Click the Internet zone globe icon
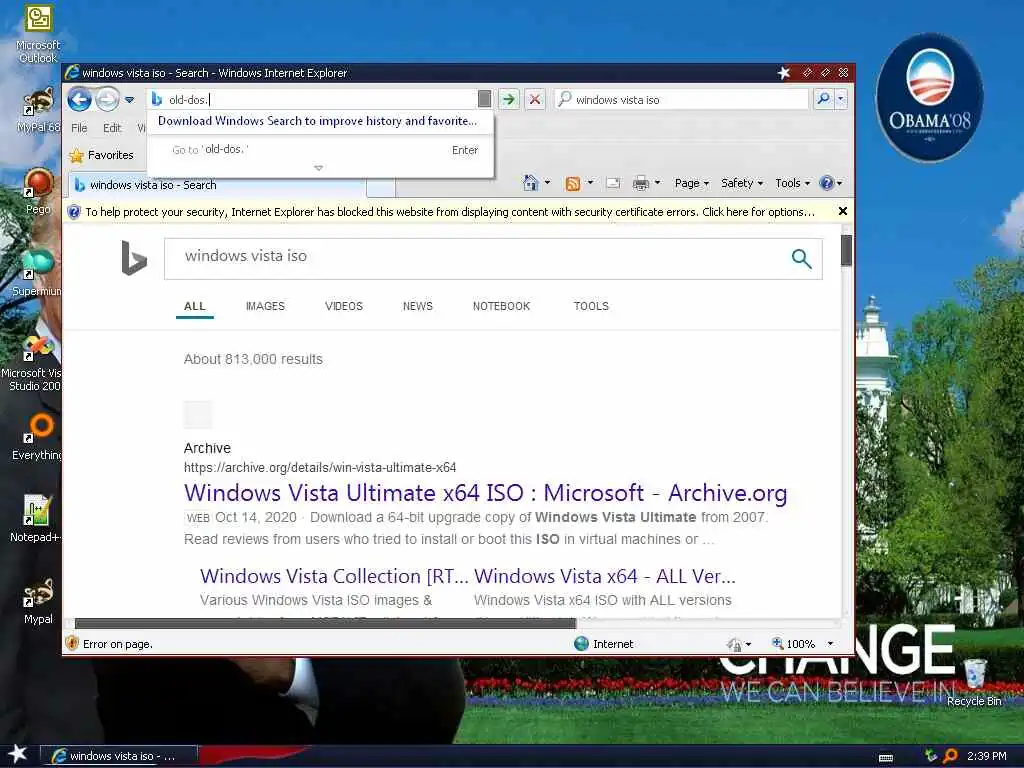This screenshot has height=768, width=1024. [x=581, y=644]
